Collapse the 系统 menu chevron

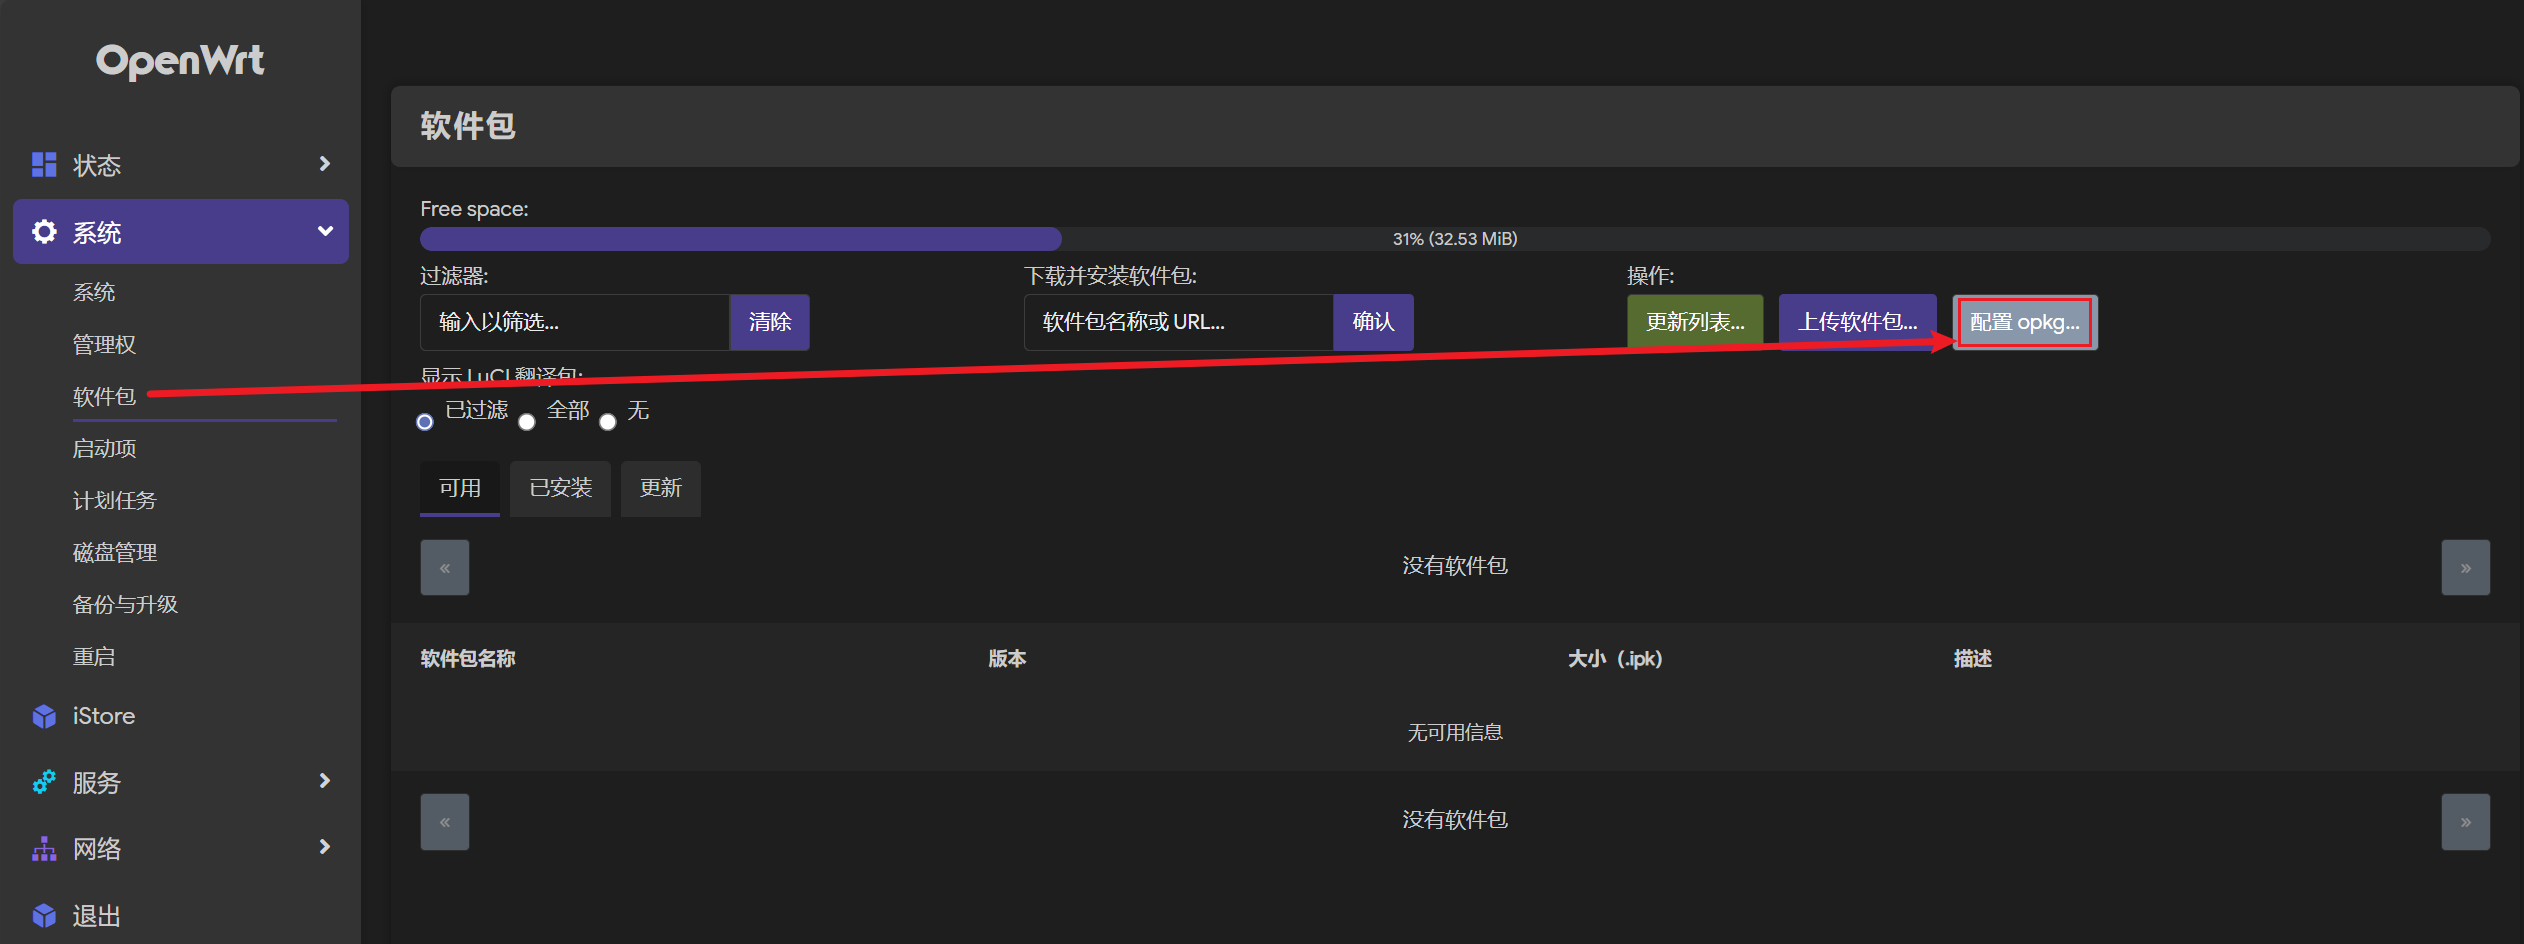coord(324,231)
